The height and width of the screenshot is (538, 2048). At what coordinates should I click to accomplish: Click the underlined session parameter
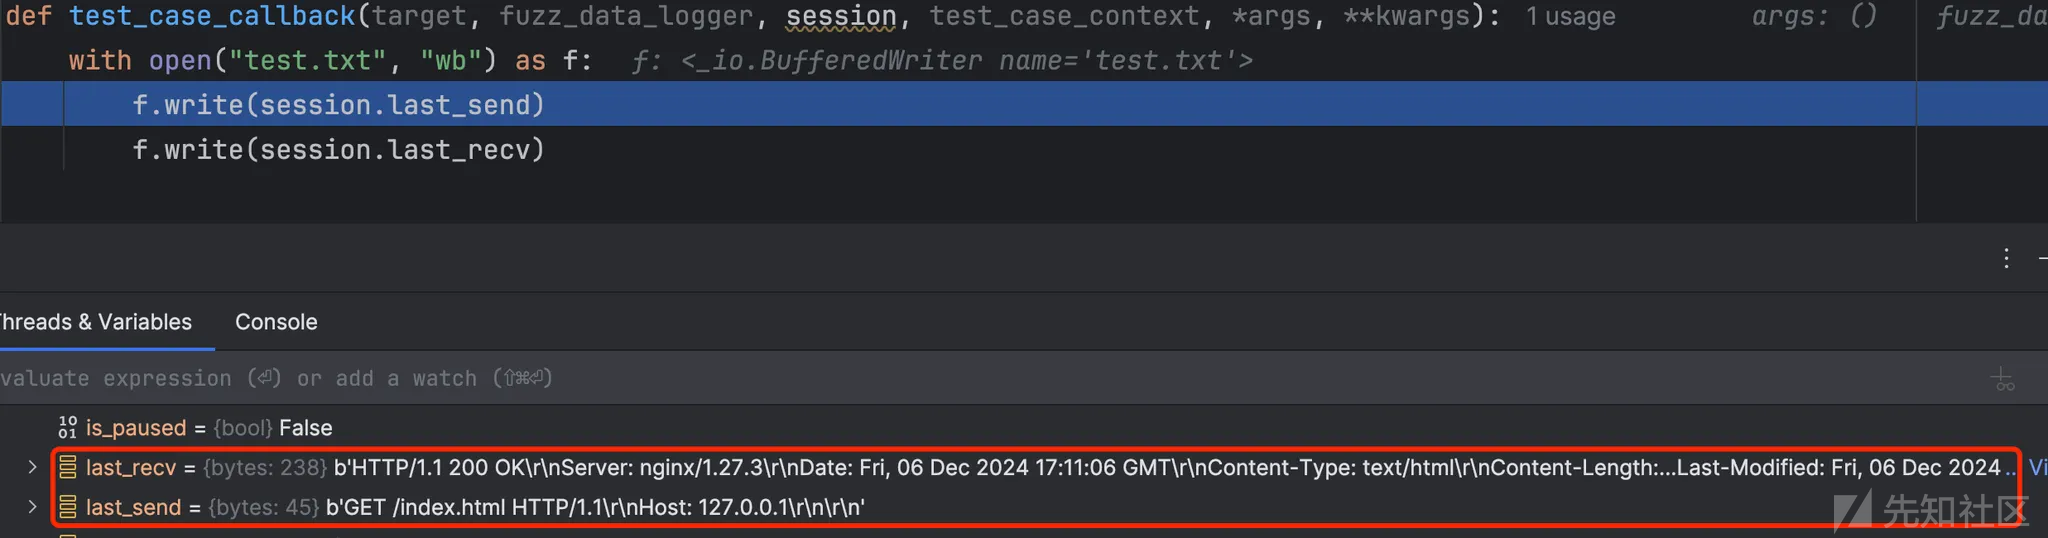click(841, 16)
